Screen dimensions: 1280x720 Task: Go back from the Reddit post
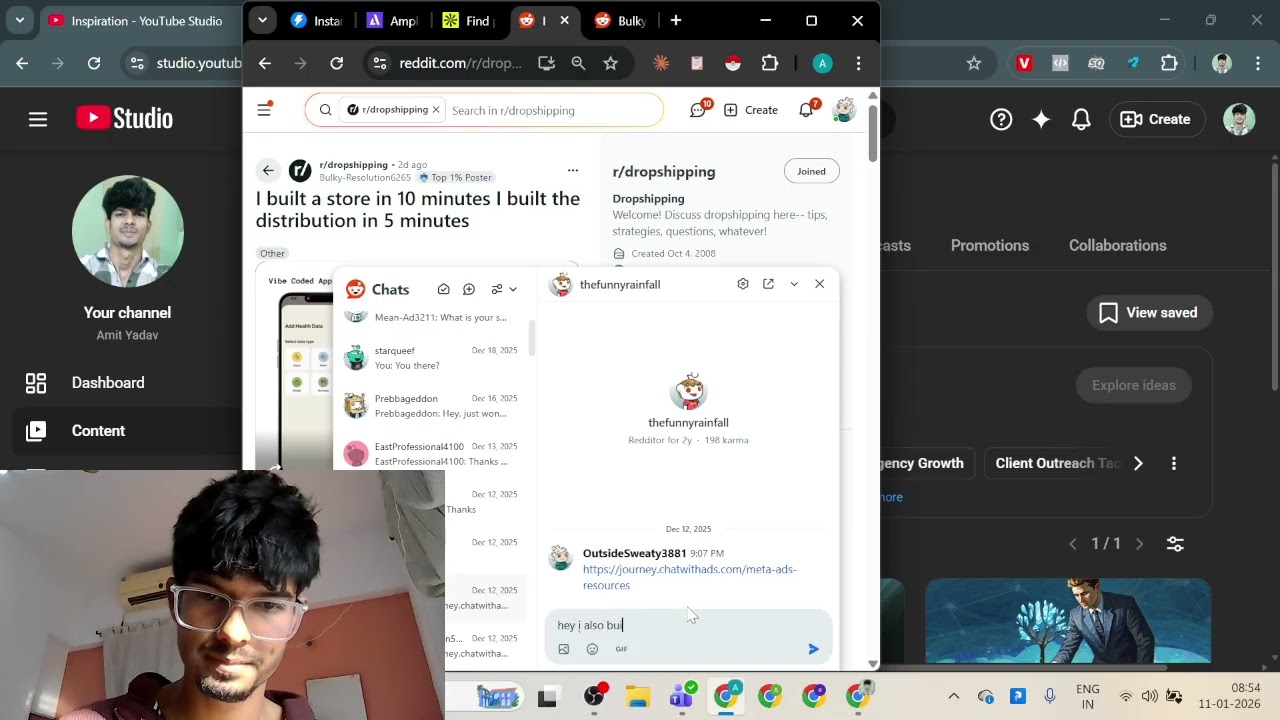(268, 170)
